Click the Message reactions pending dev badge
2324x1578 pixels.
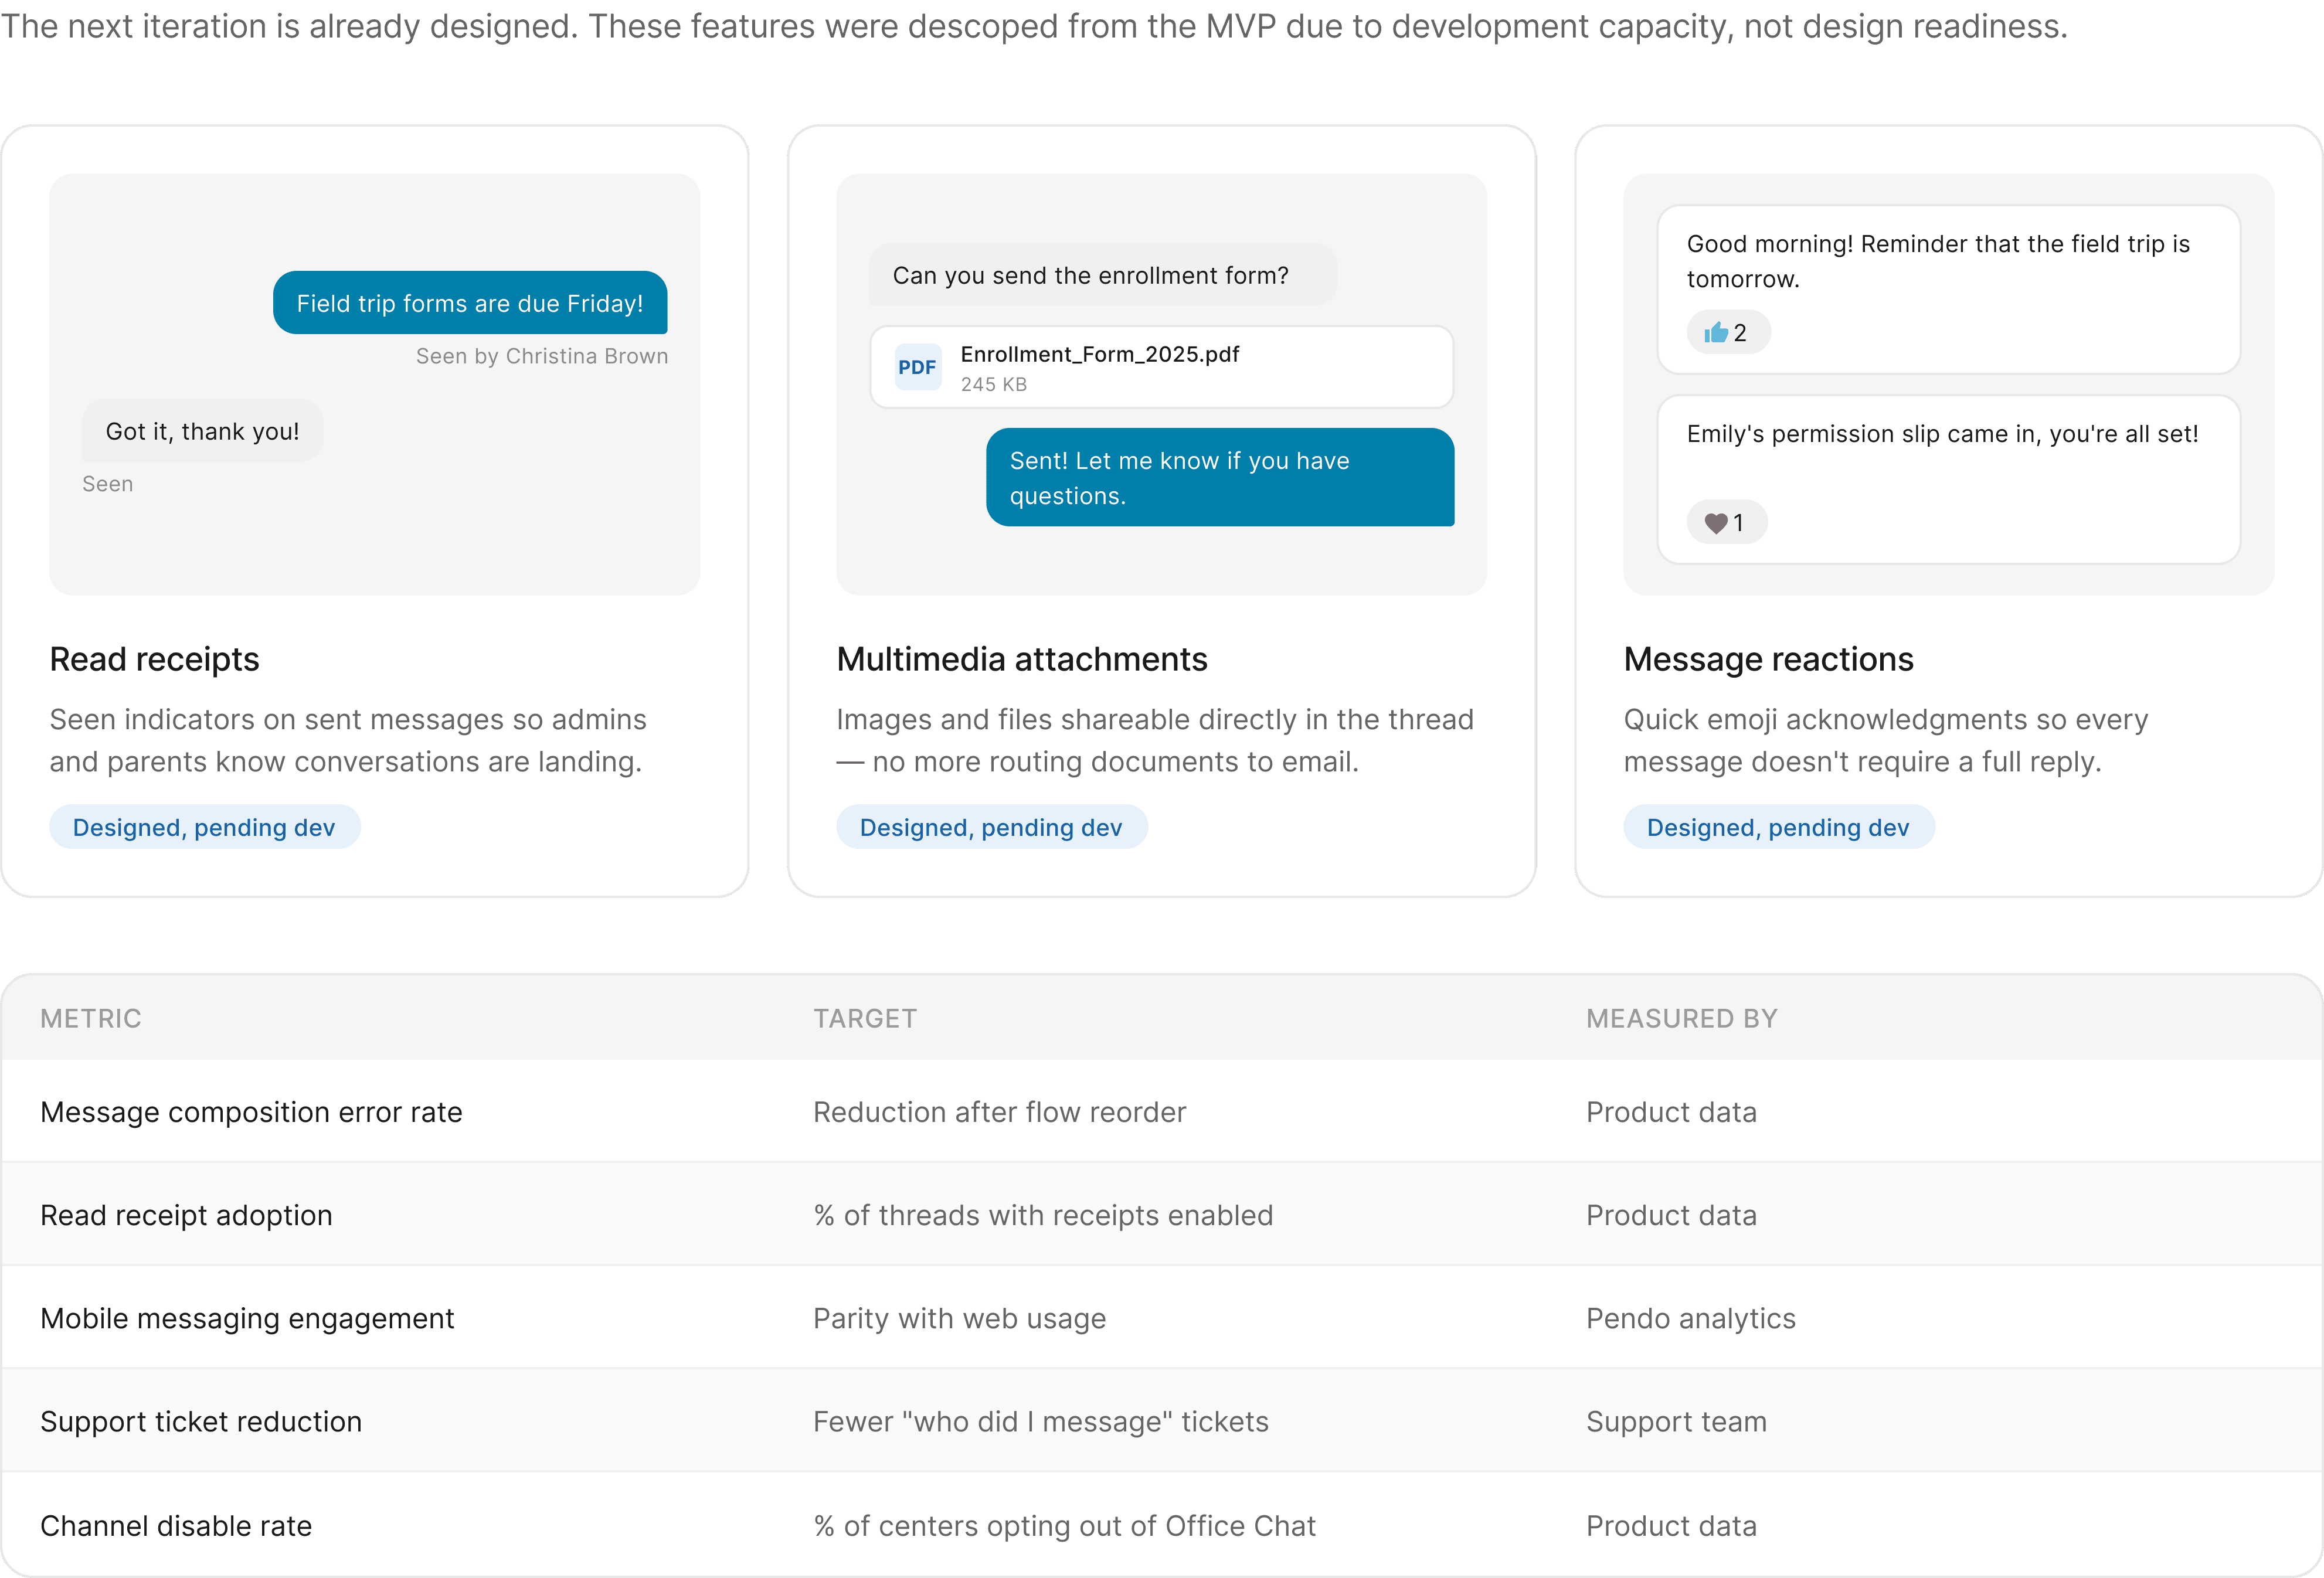coord(1778,828)
